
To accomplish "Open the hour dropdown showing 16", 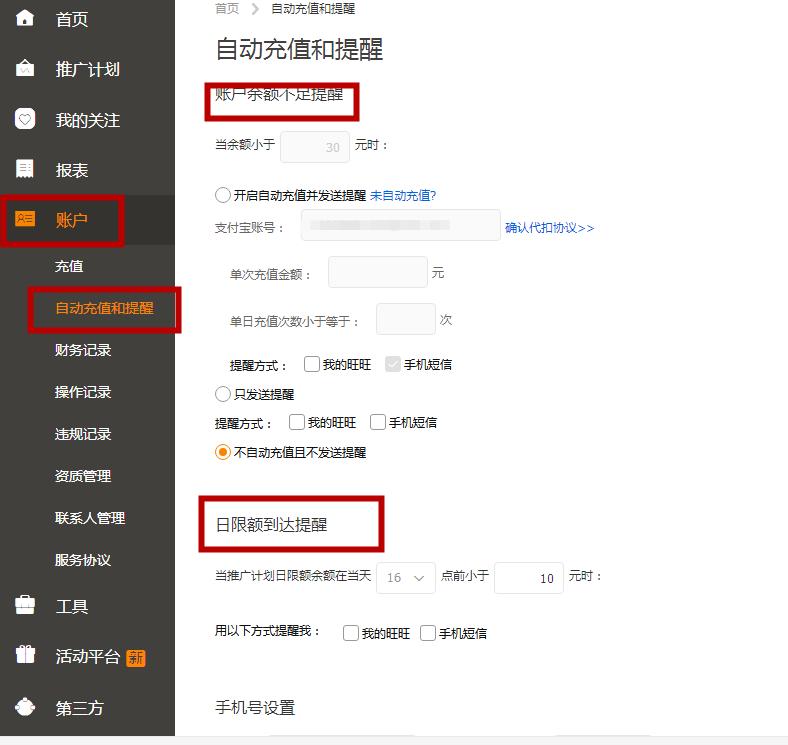I will coord(406,578).
